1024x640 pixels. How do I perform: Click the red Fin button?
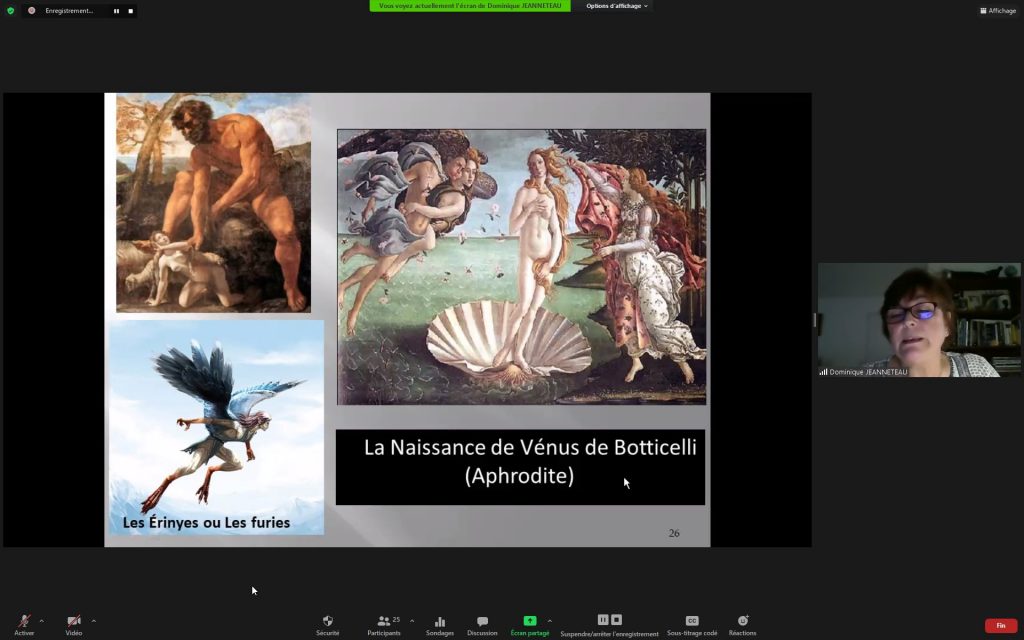[x=1000, y=626]
